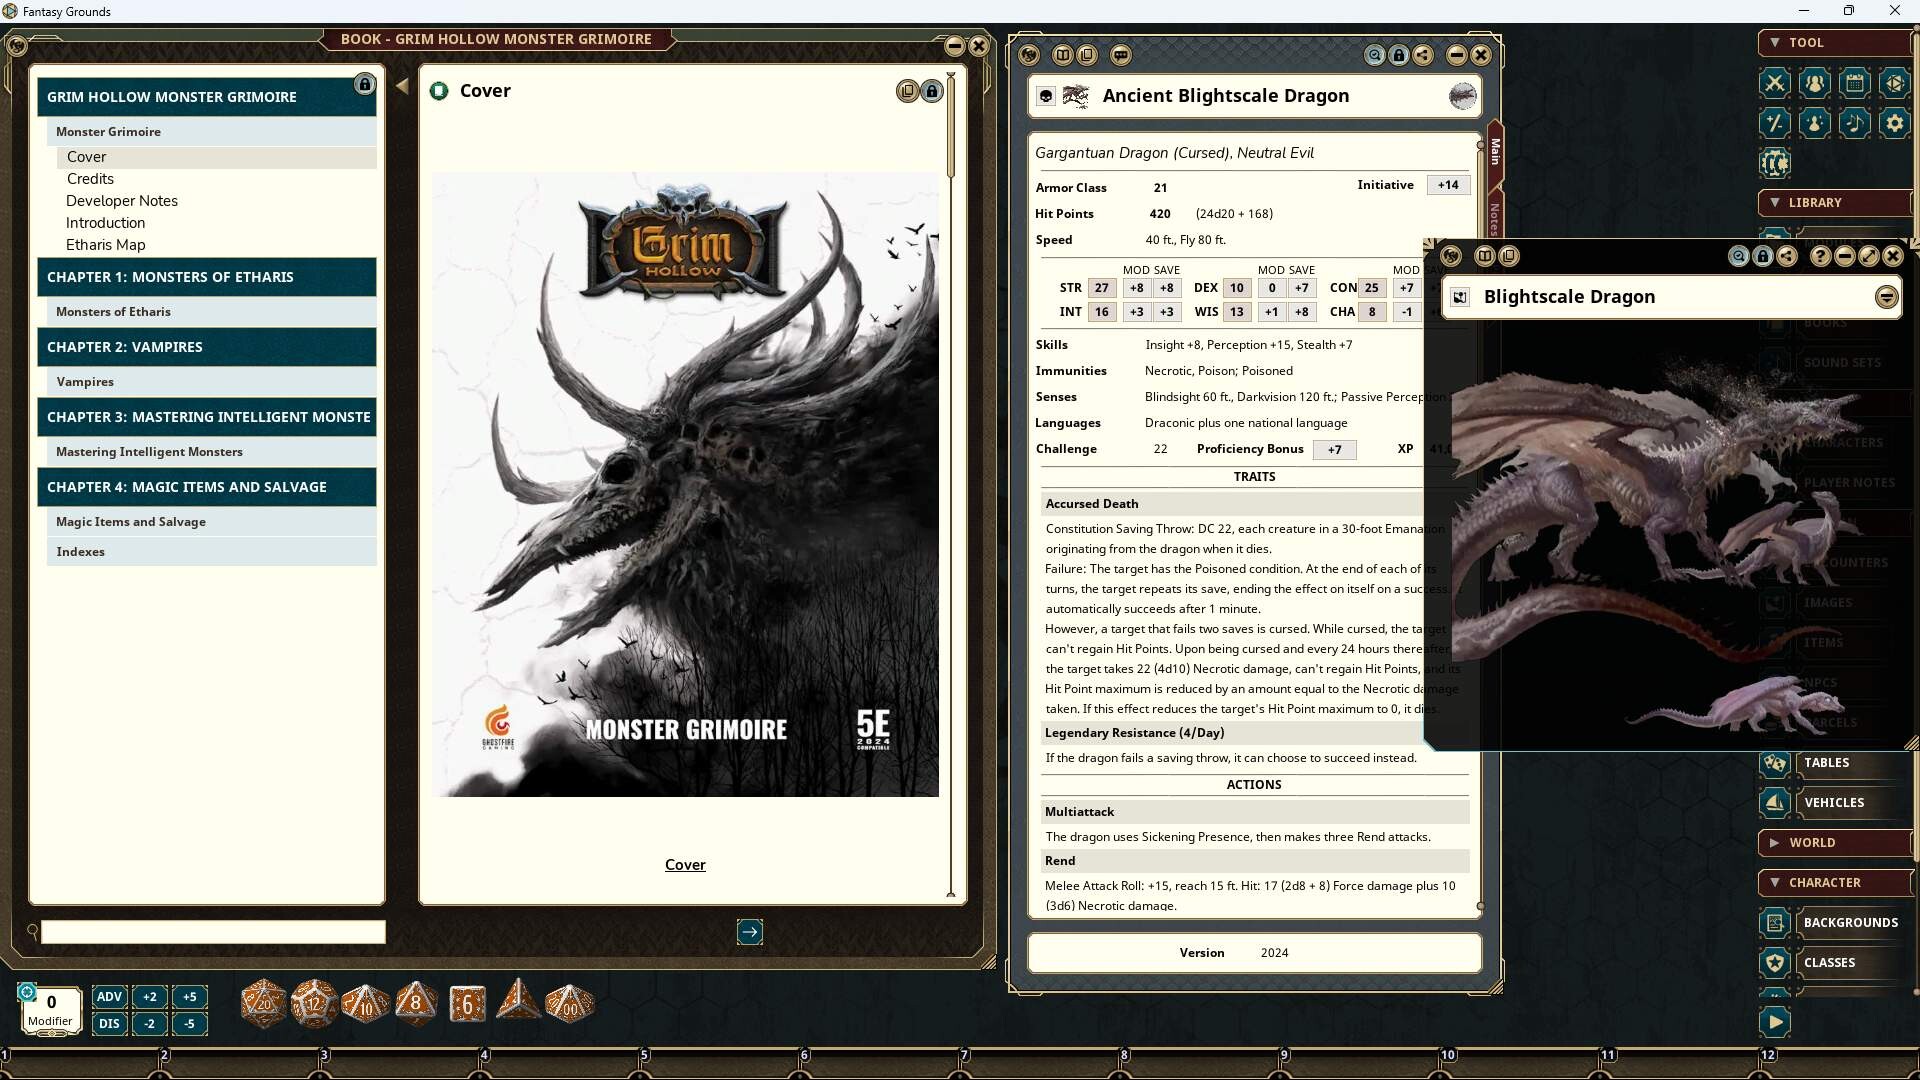Click the dragon token portrait in NPC title

(1463, 96)
